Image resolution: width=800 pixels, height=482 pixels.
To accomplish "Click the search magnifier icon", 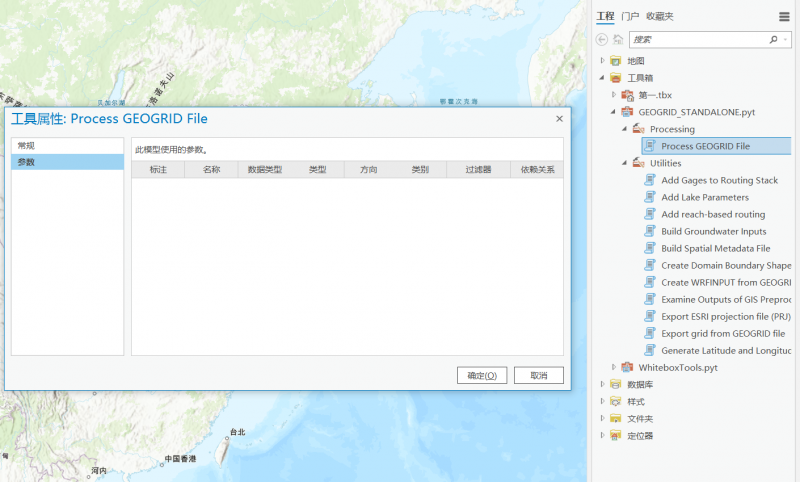I will pos(773,40).
